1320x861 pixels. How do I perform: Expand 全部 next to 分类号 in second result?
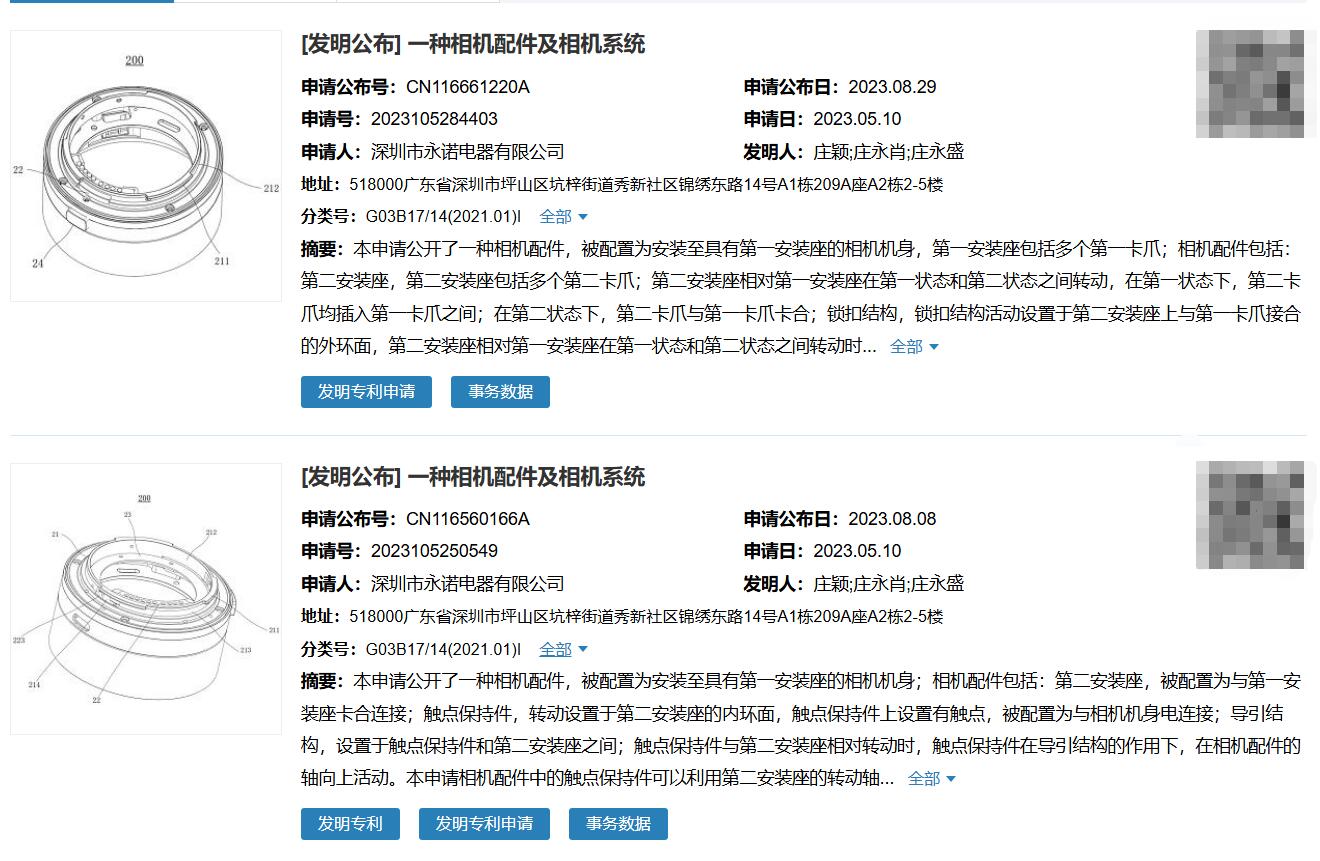(x=563, y=650)
